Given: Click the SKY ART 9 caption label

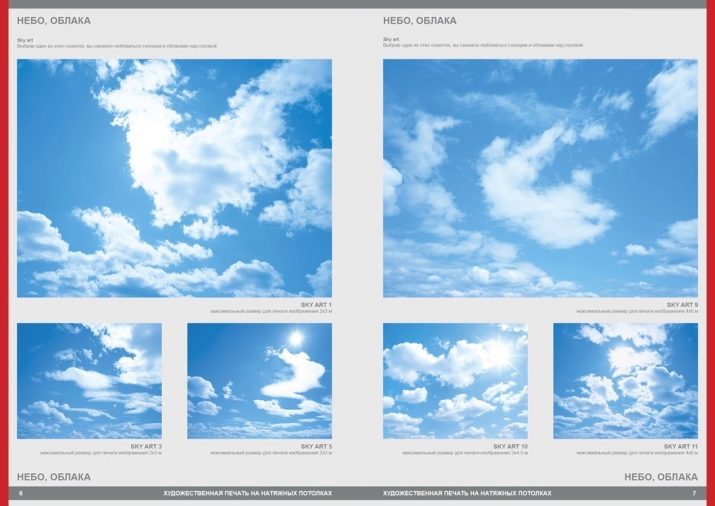Looking at the screenshot, I should 682,304.
